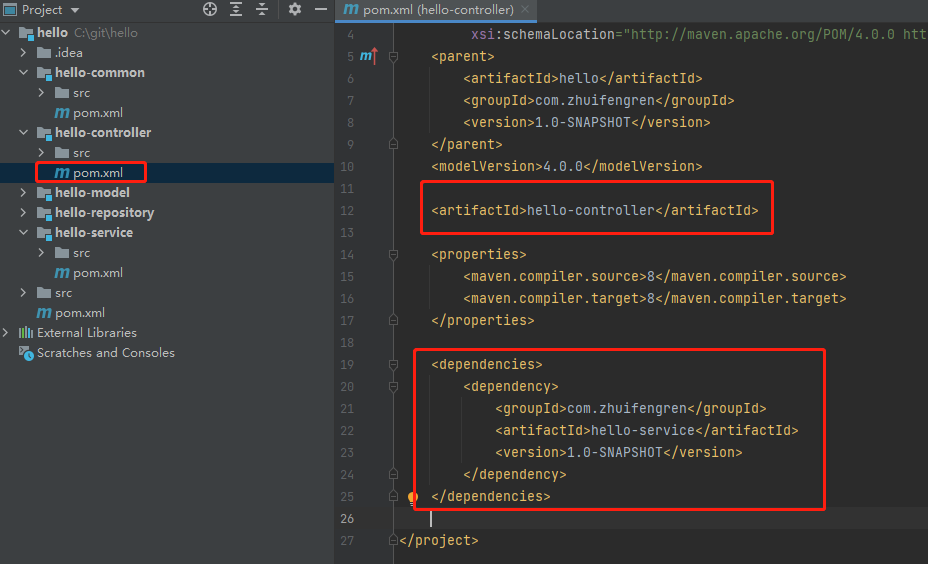This screenshot has width=928, height=564.
Task: Expand the hello-model module
Action: pos(24,193)
